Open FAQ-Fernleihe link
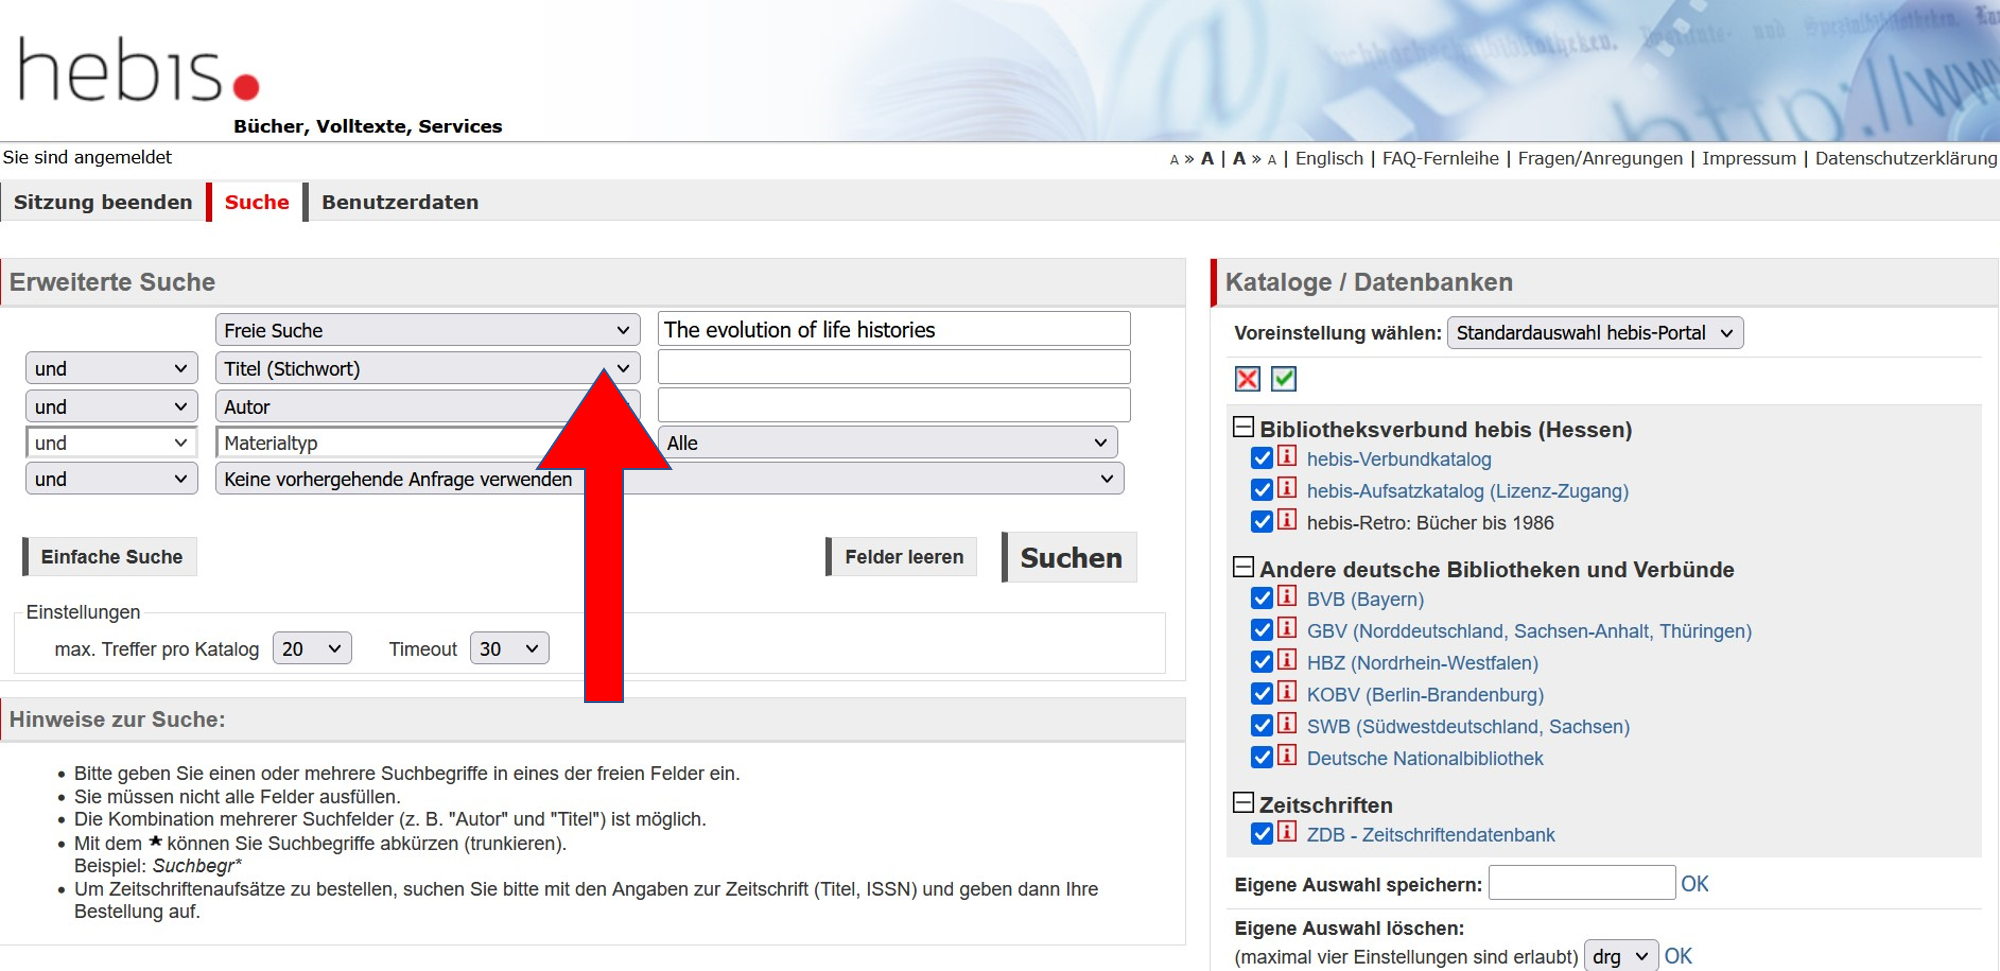The width and height of the screenshot is (2000, 971). click(x=1440, y=158)
